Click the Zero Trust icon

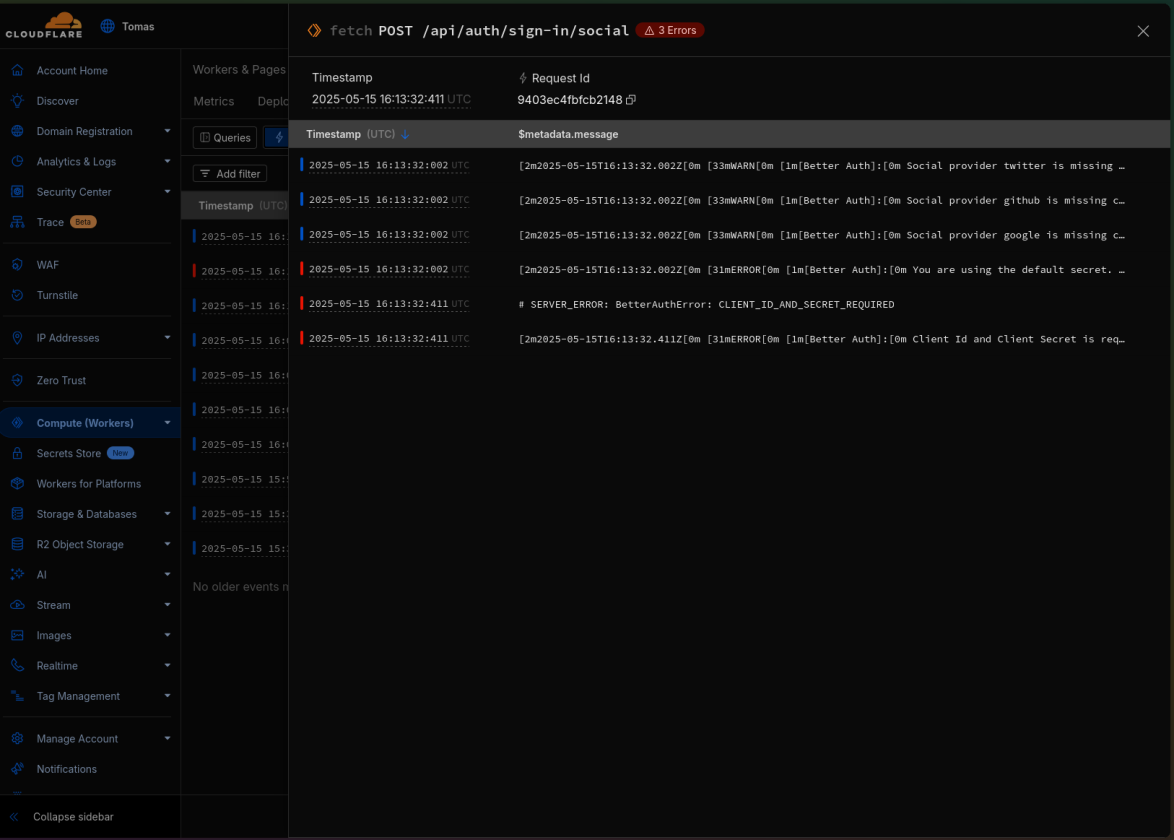click(17, 380)
